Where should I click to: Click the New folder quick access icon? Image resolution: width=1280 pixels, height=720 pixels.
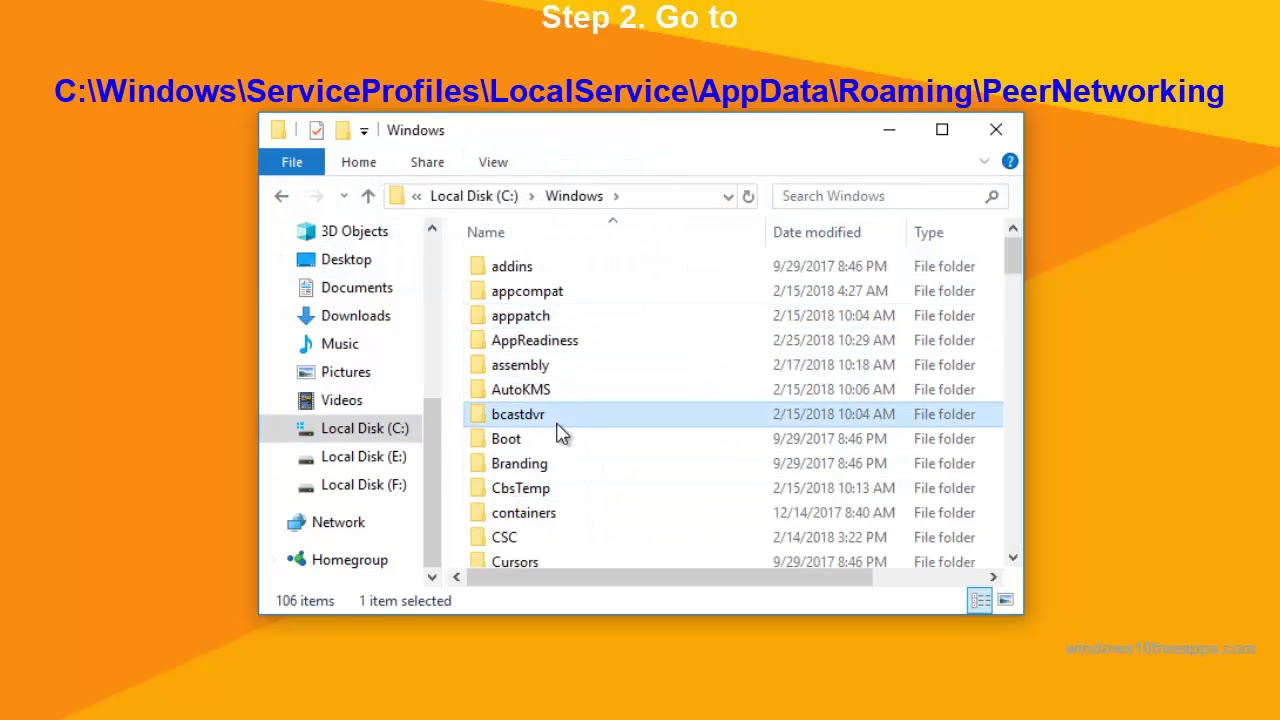click(343, 130)
